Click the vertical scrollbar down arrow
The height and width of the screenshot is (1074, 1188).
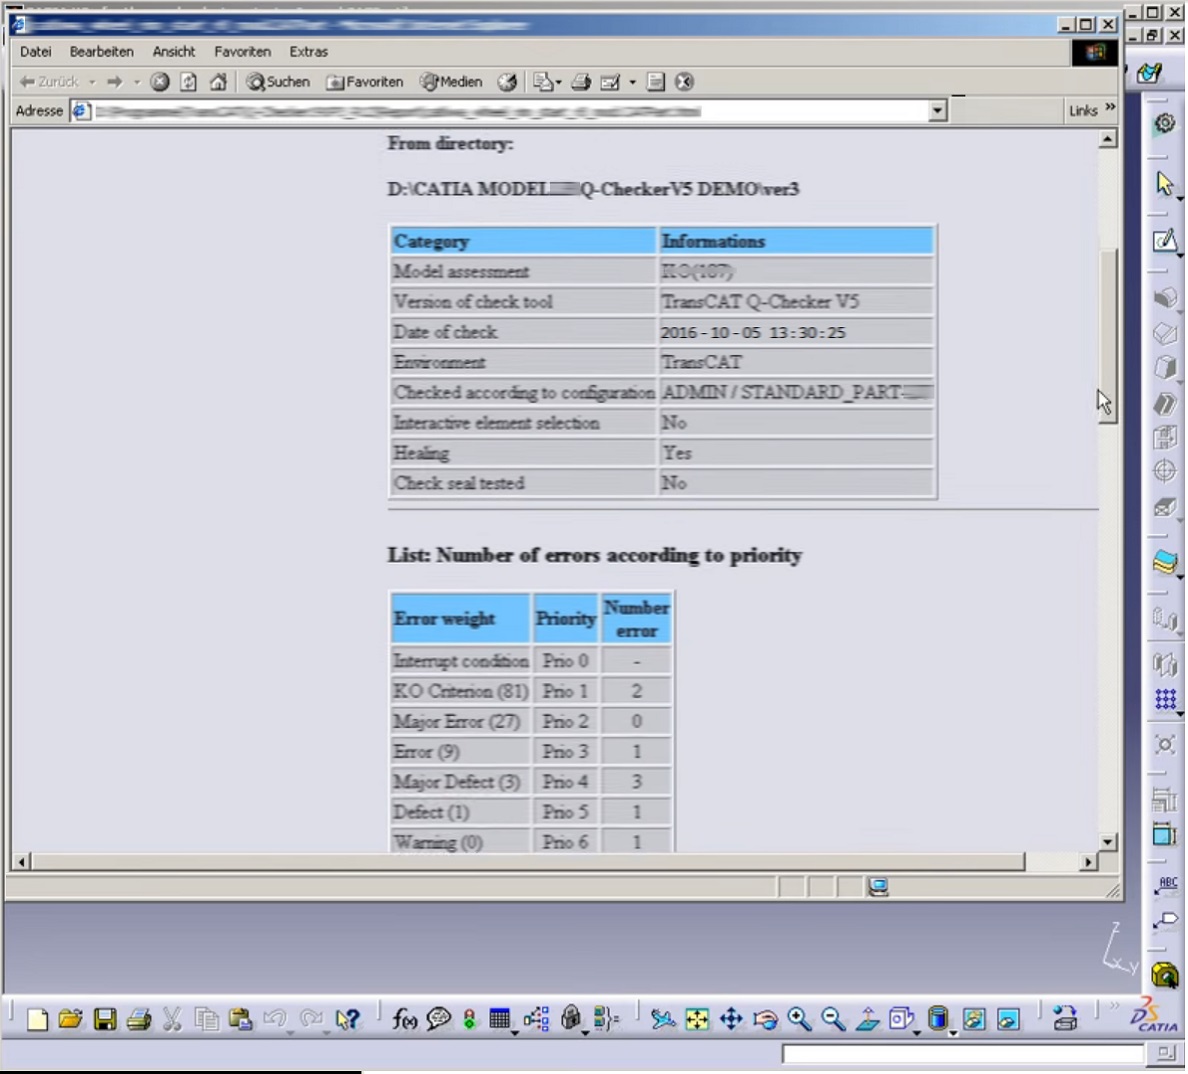coord(1108,841)
